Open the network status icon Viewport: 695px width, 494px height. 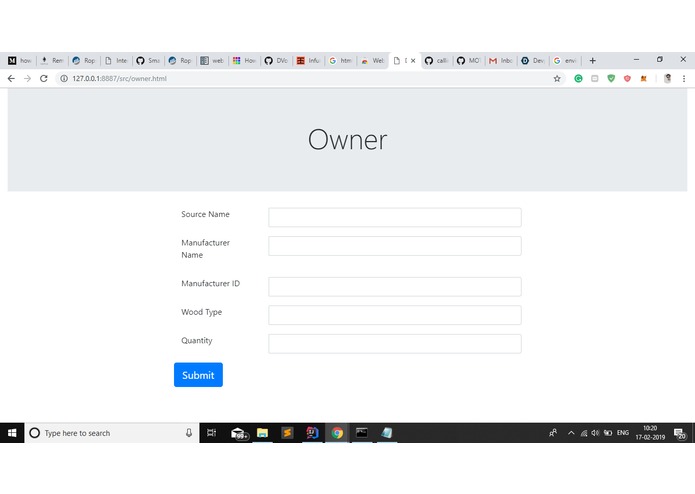[x=584, y=433]
